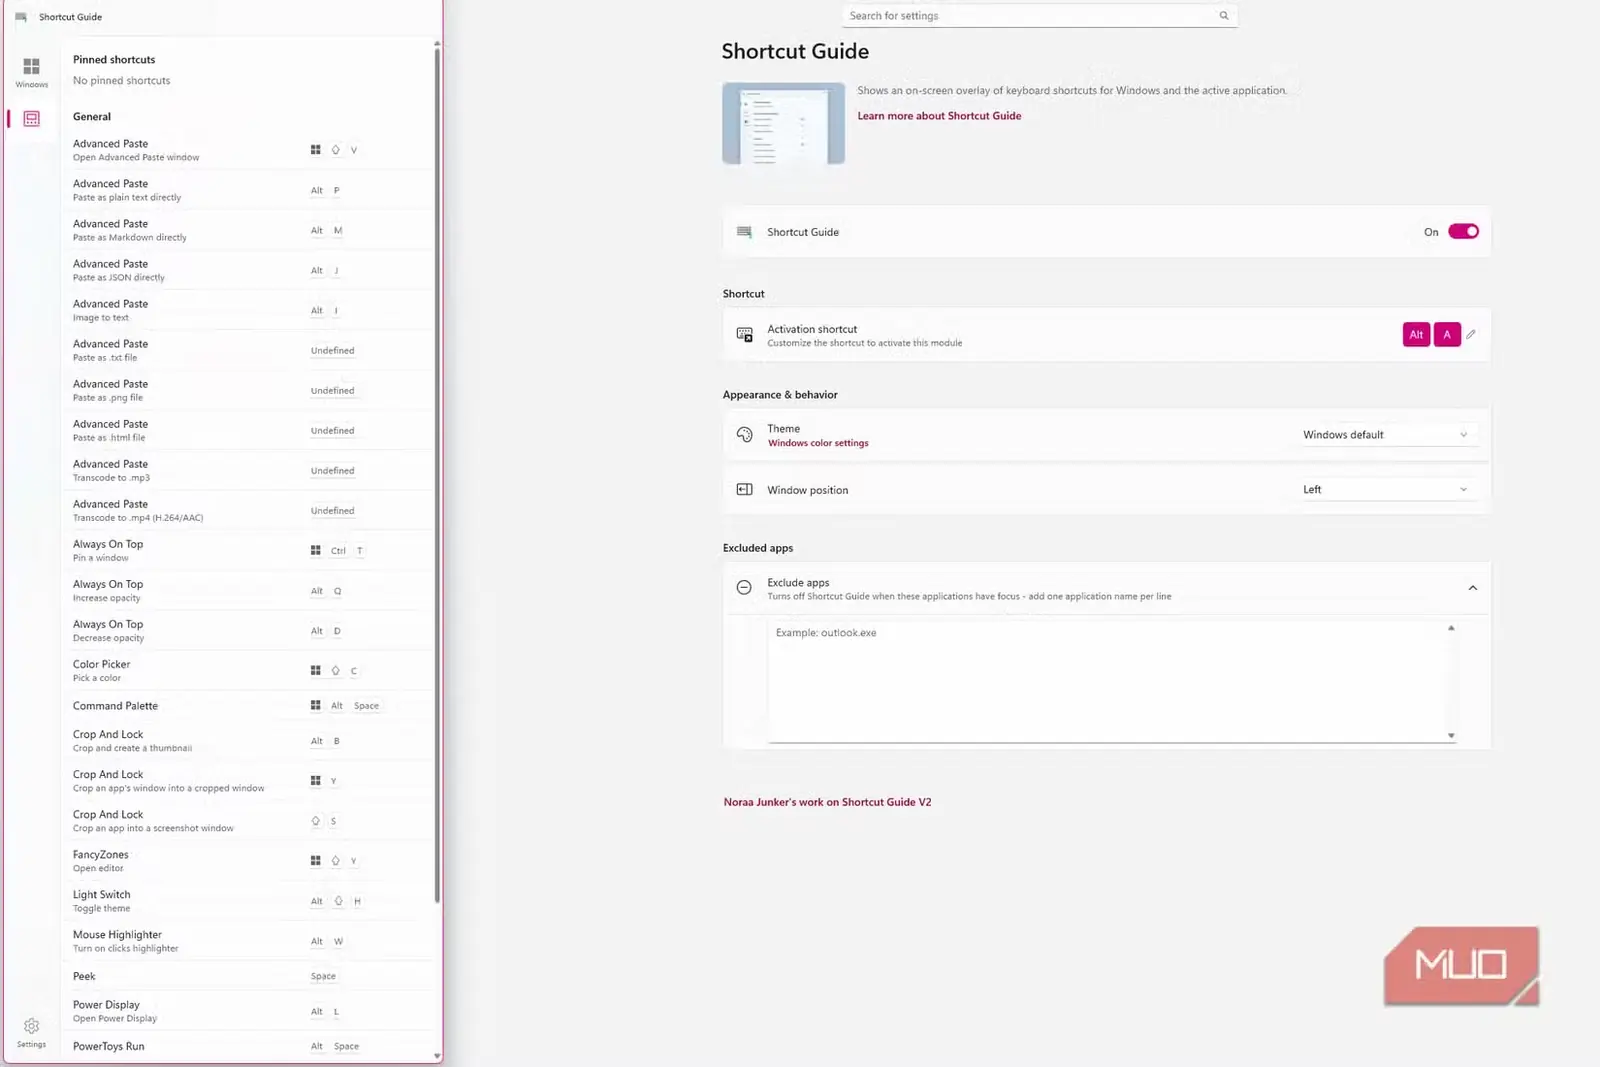Click Windows key icon in Always On Top Pin row
Viewport: 1600px width, 1067px height.
[315, 550]
